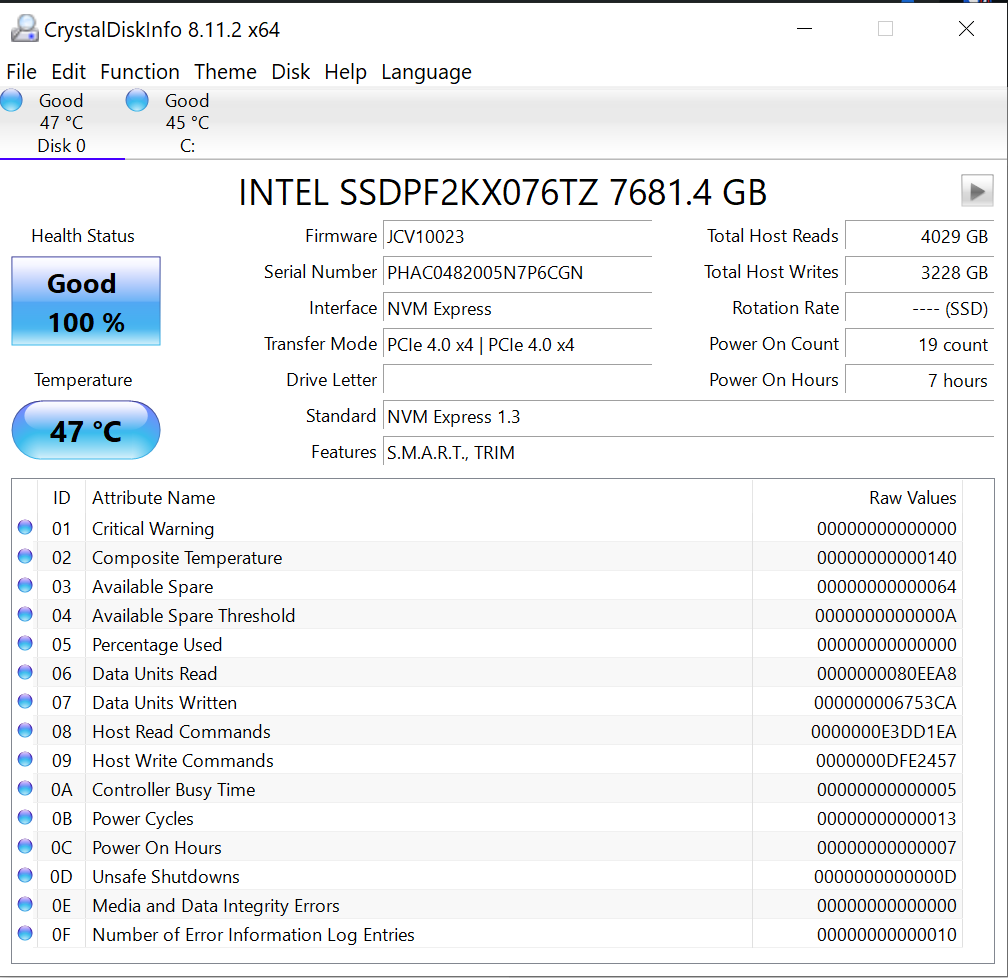
Task: Open the Function menu
Action: click(140, 72)
